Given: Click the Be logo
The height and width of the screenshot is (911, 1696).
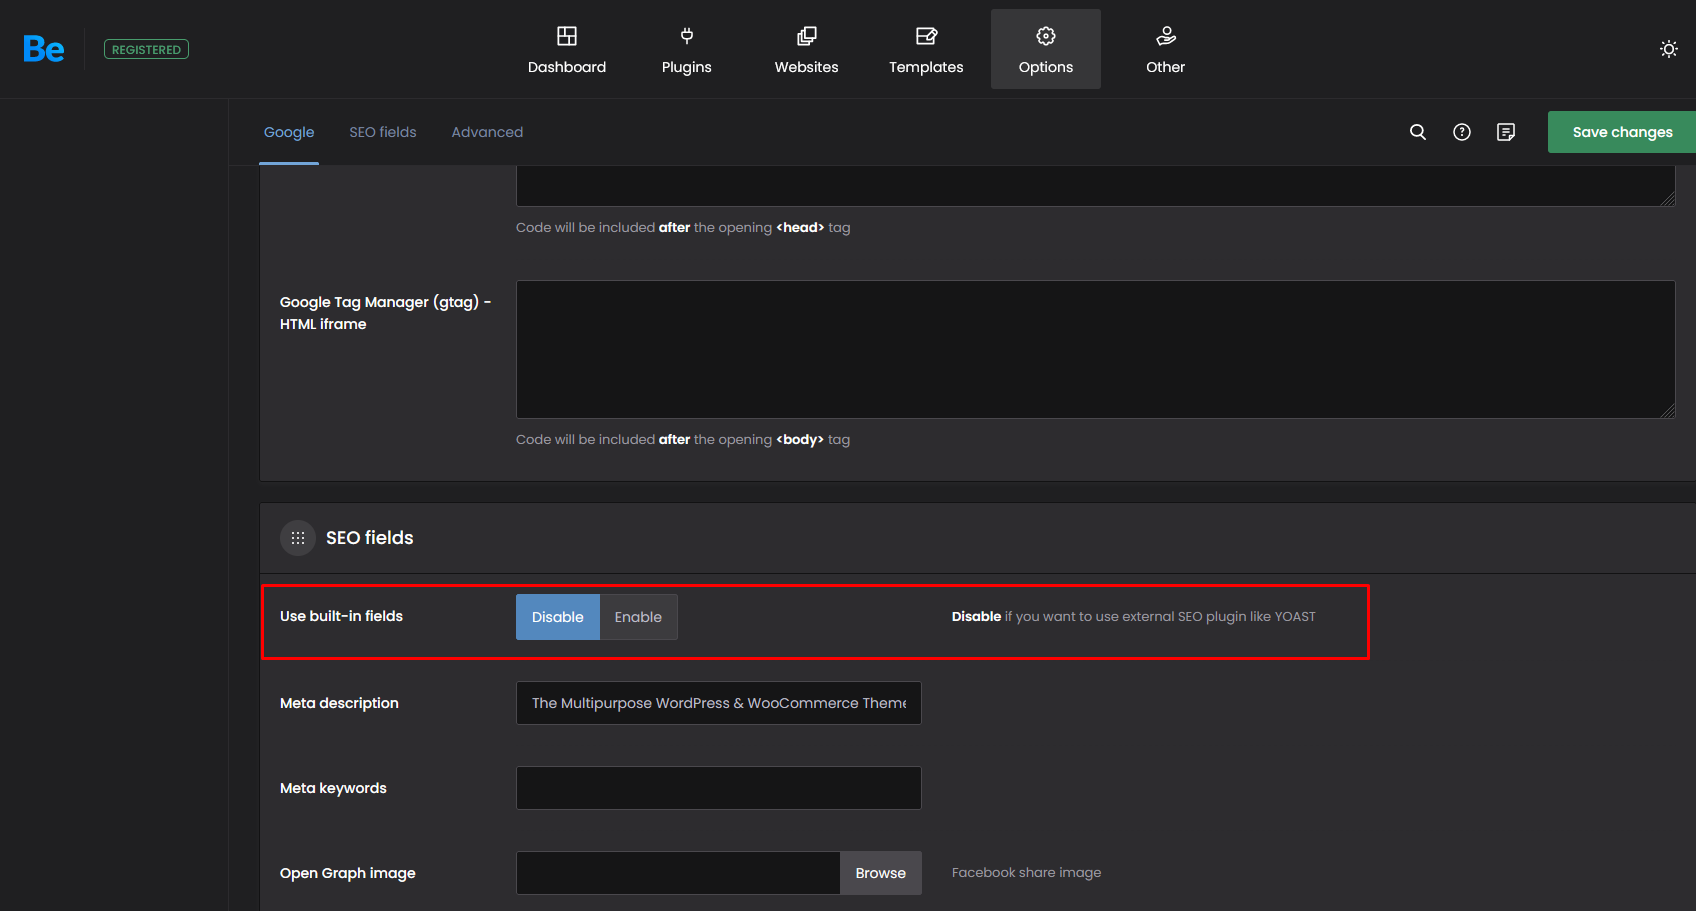Looking at the screenshot, I should pyautogui.click(x=43, y=49).
